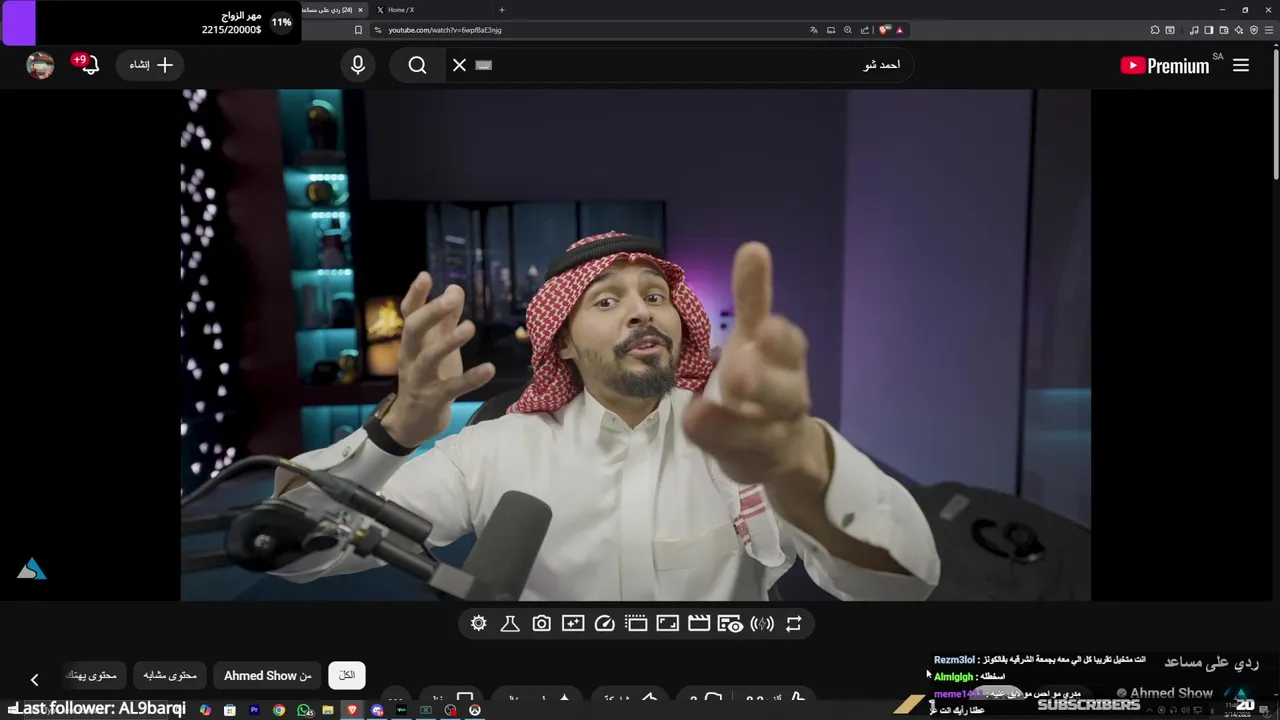The width and height of the screenshot is (1280, 720).
Task: Click the translate page icon
Action: [x=814, y=30]
